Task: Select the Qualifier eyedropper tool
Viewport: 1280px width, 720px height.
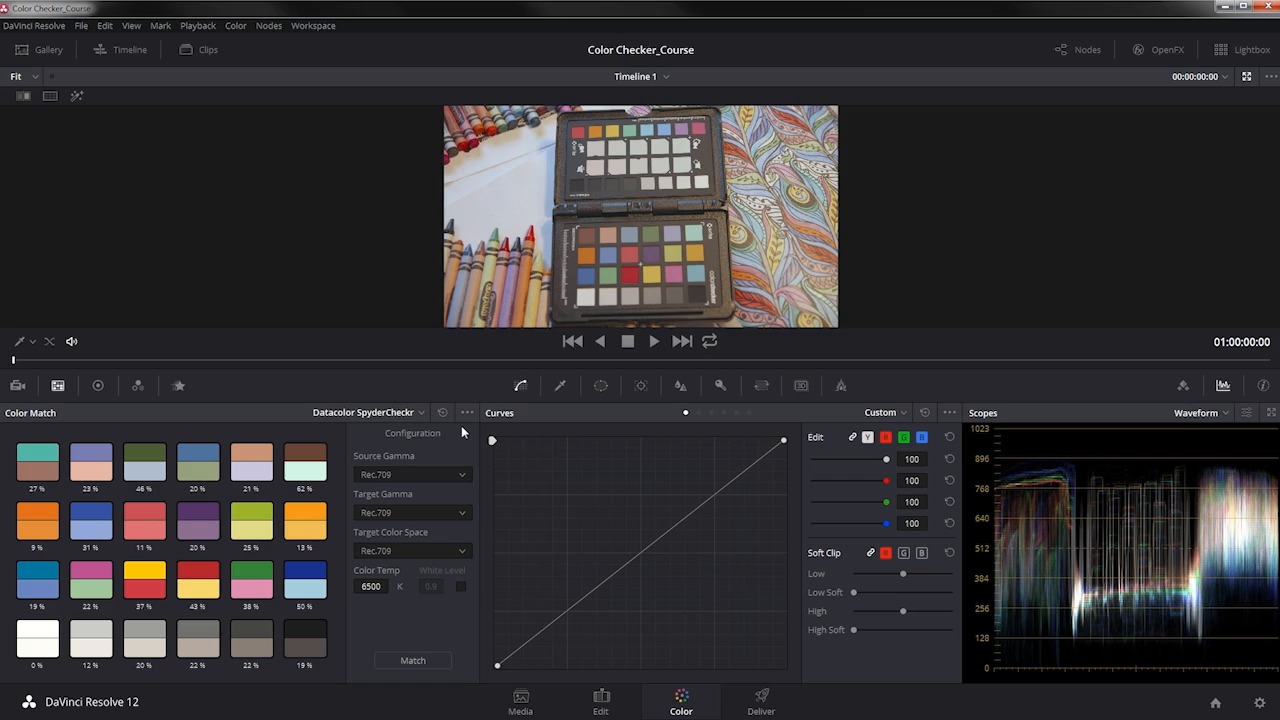Action: (560, 386)
